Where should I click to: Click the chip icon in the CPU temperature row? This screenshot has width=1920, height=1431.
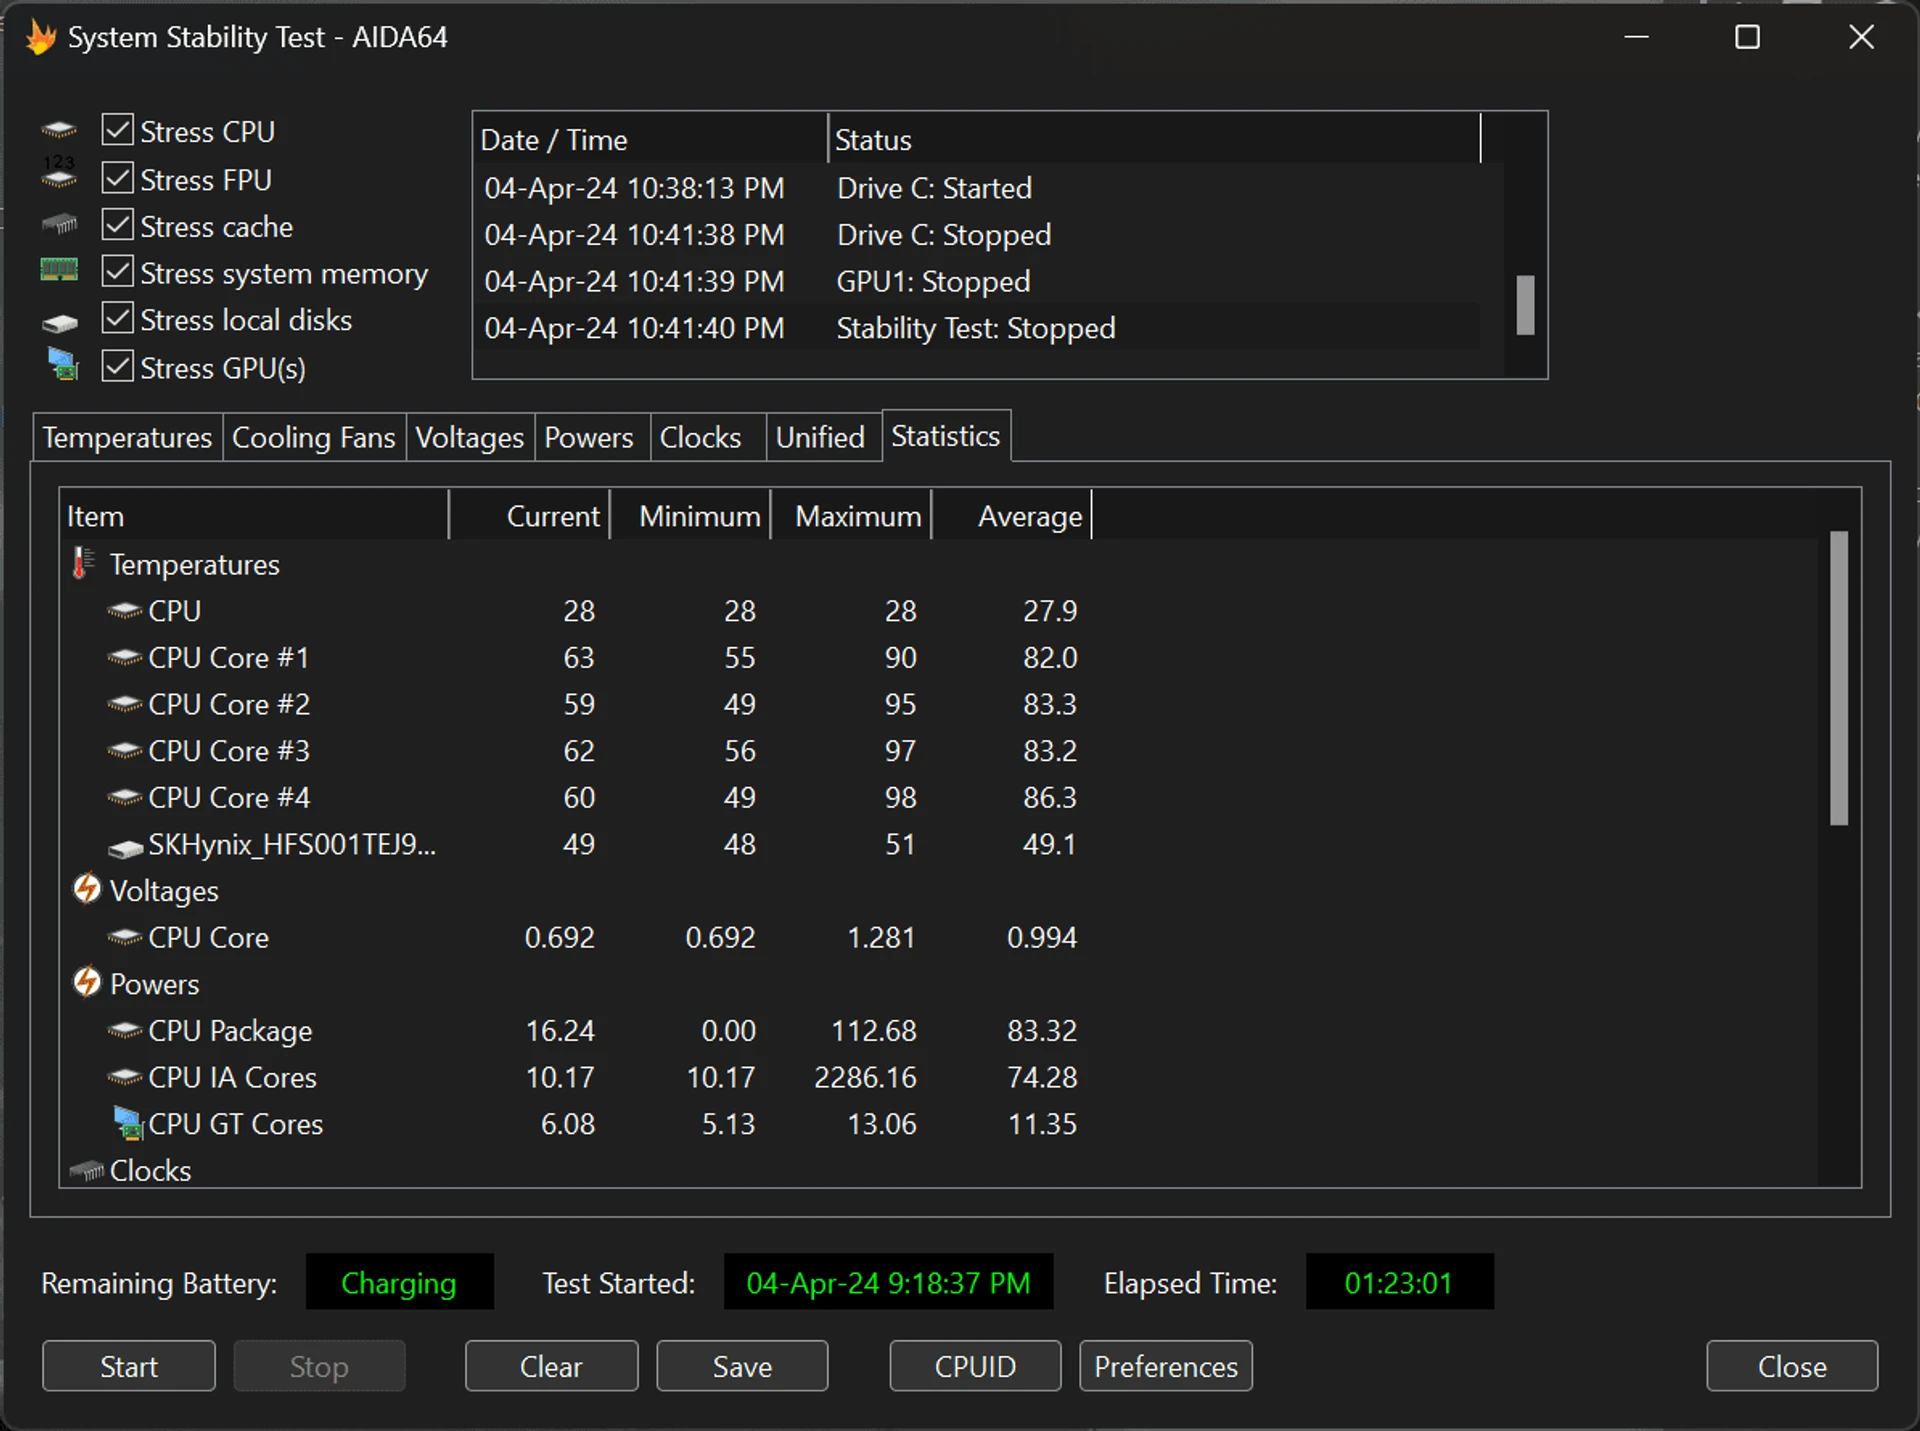tap(125, 610)
